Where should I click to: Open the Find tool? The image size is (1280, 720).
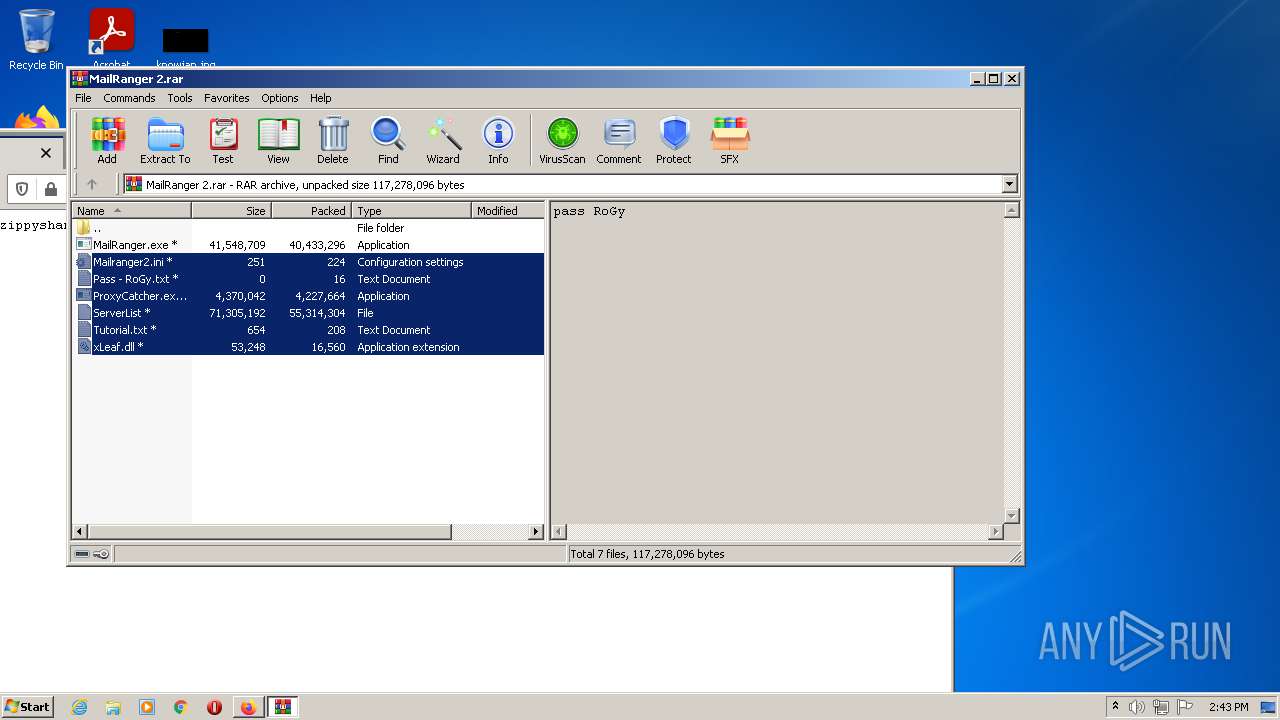tap(388, 140)
